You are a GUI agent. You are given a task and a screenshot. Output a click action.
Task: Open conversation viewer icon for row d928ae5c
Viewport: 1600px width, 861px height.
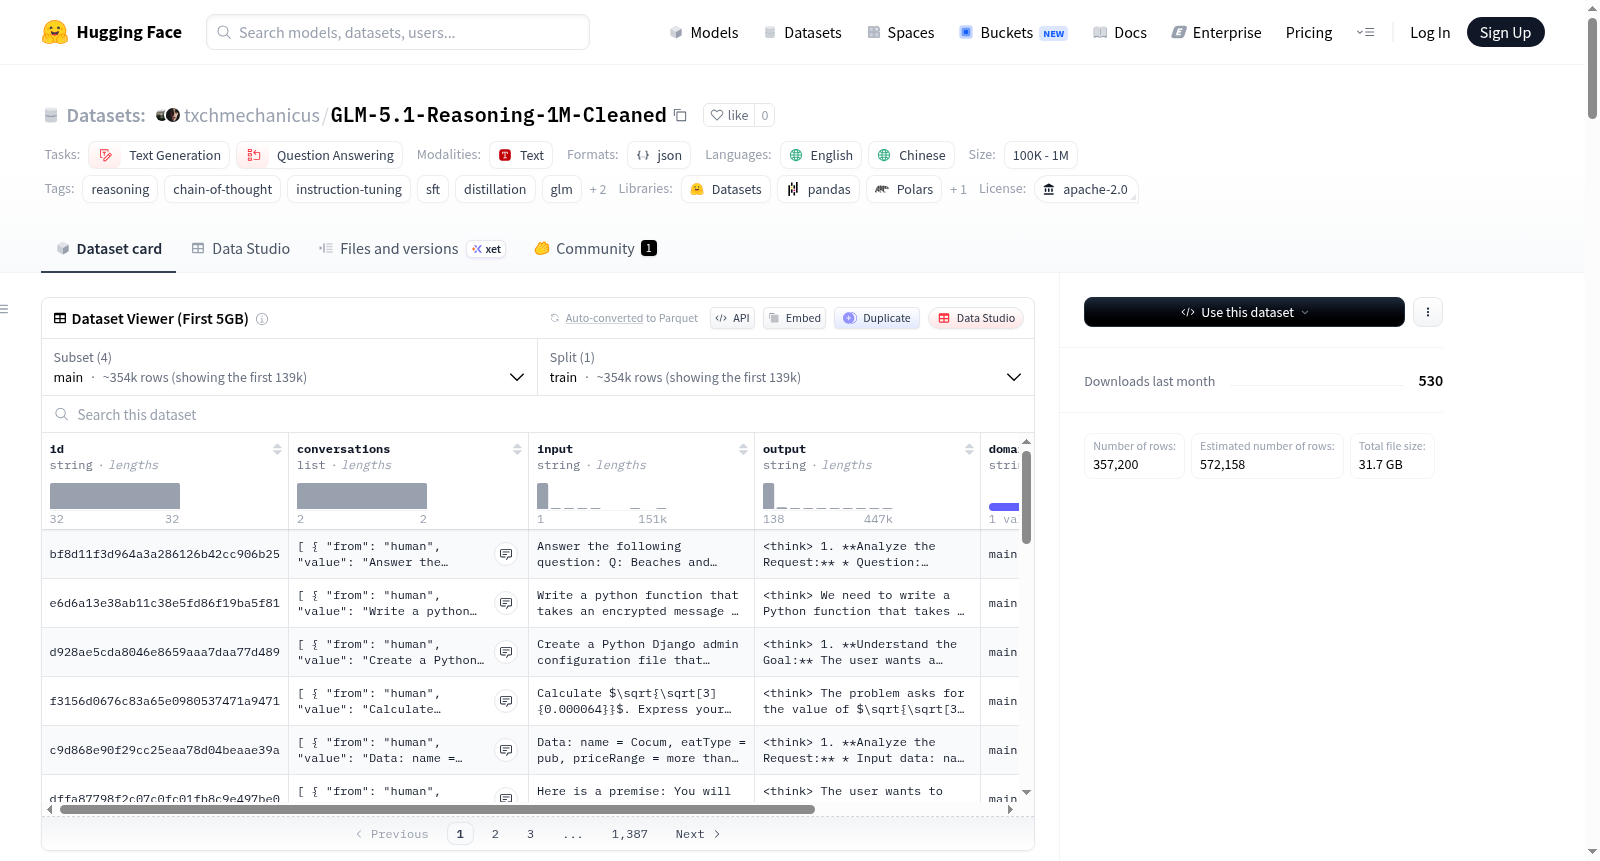pos(506,652)
